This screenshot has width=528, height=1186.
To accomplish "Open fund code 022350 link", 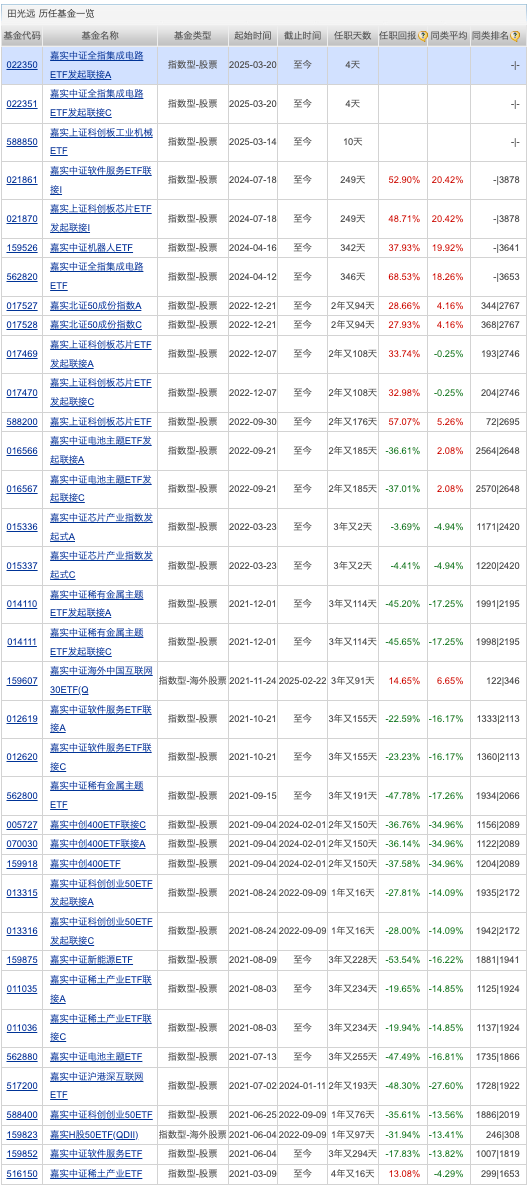I will (22, 65).
